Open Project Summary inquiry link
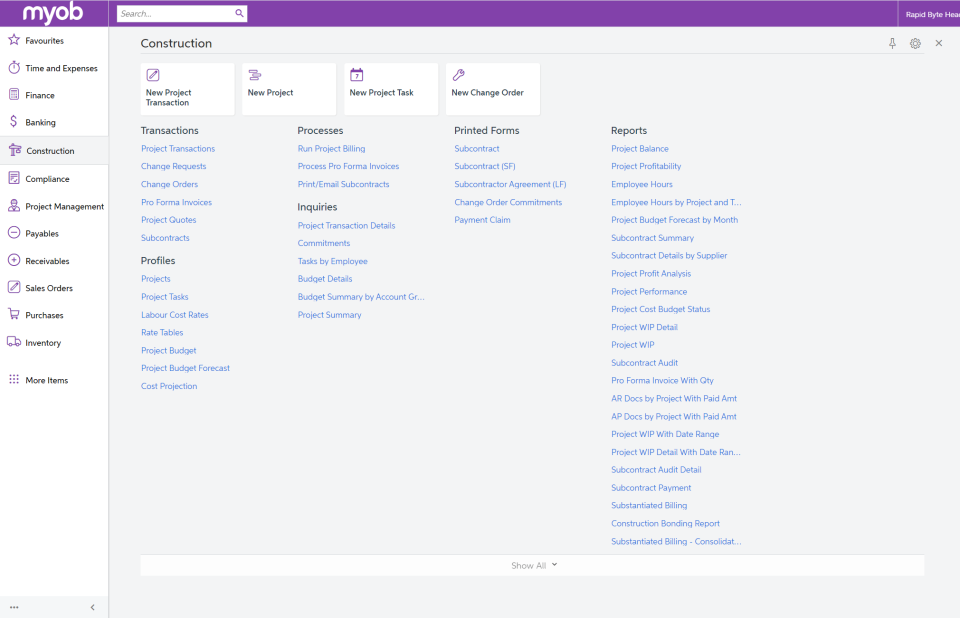Viewport: 960px width, 618px height. (x=329, y=315)
